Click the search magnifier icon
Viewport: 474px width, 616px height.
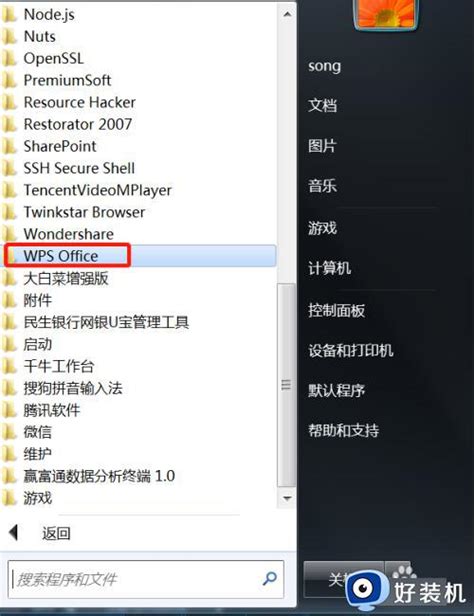(269, 579)
